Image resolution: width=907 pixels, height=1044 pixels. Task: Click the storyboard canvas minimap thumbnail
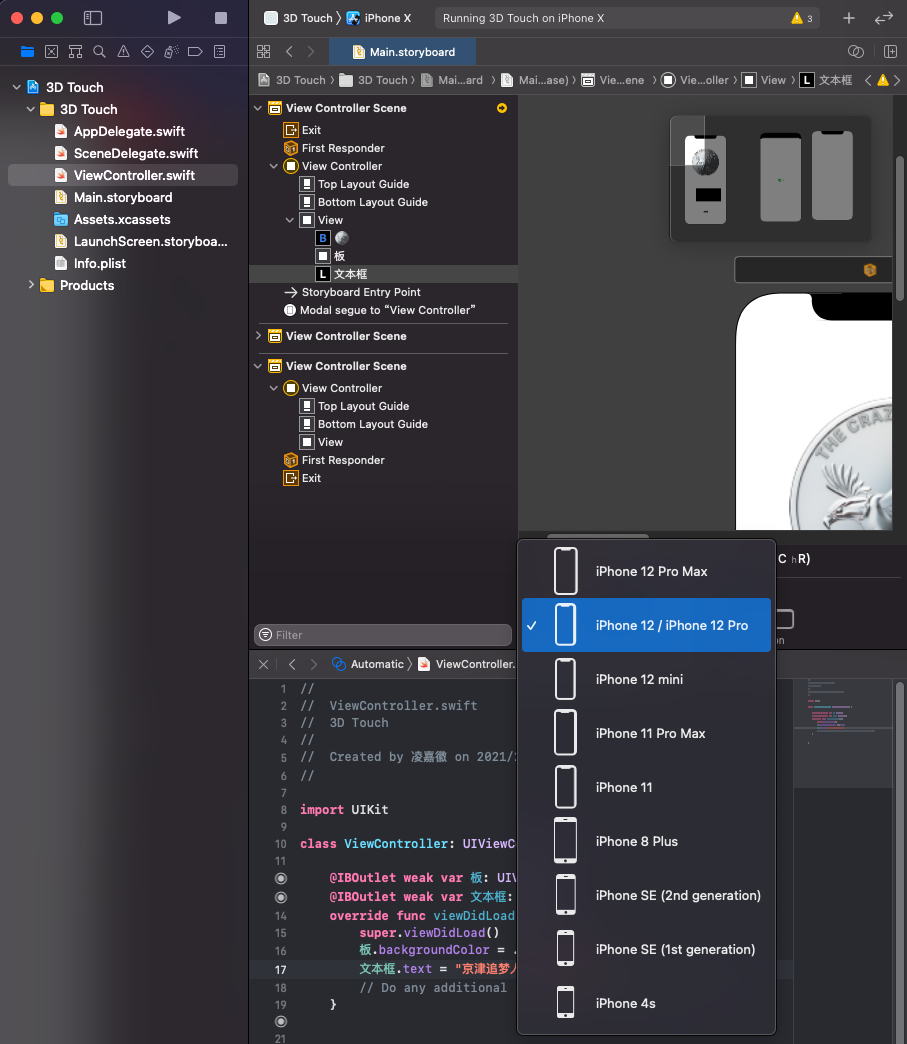[770, 178]
